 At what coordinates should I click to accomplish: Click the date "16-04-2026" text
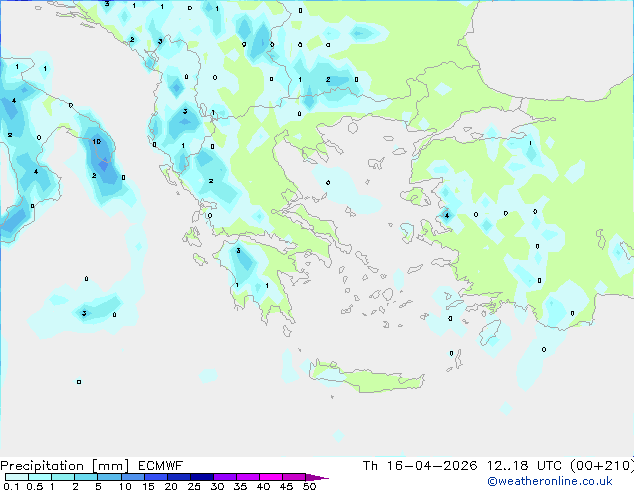coord(432,466)
